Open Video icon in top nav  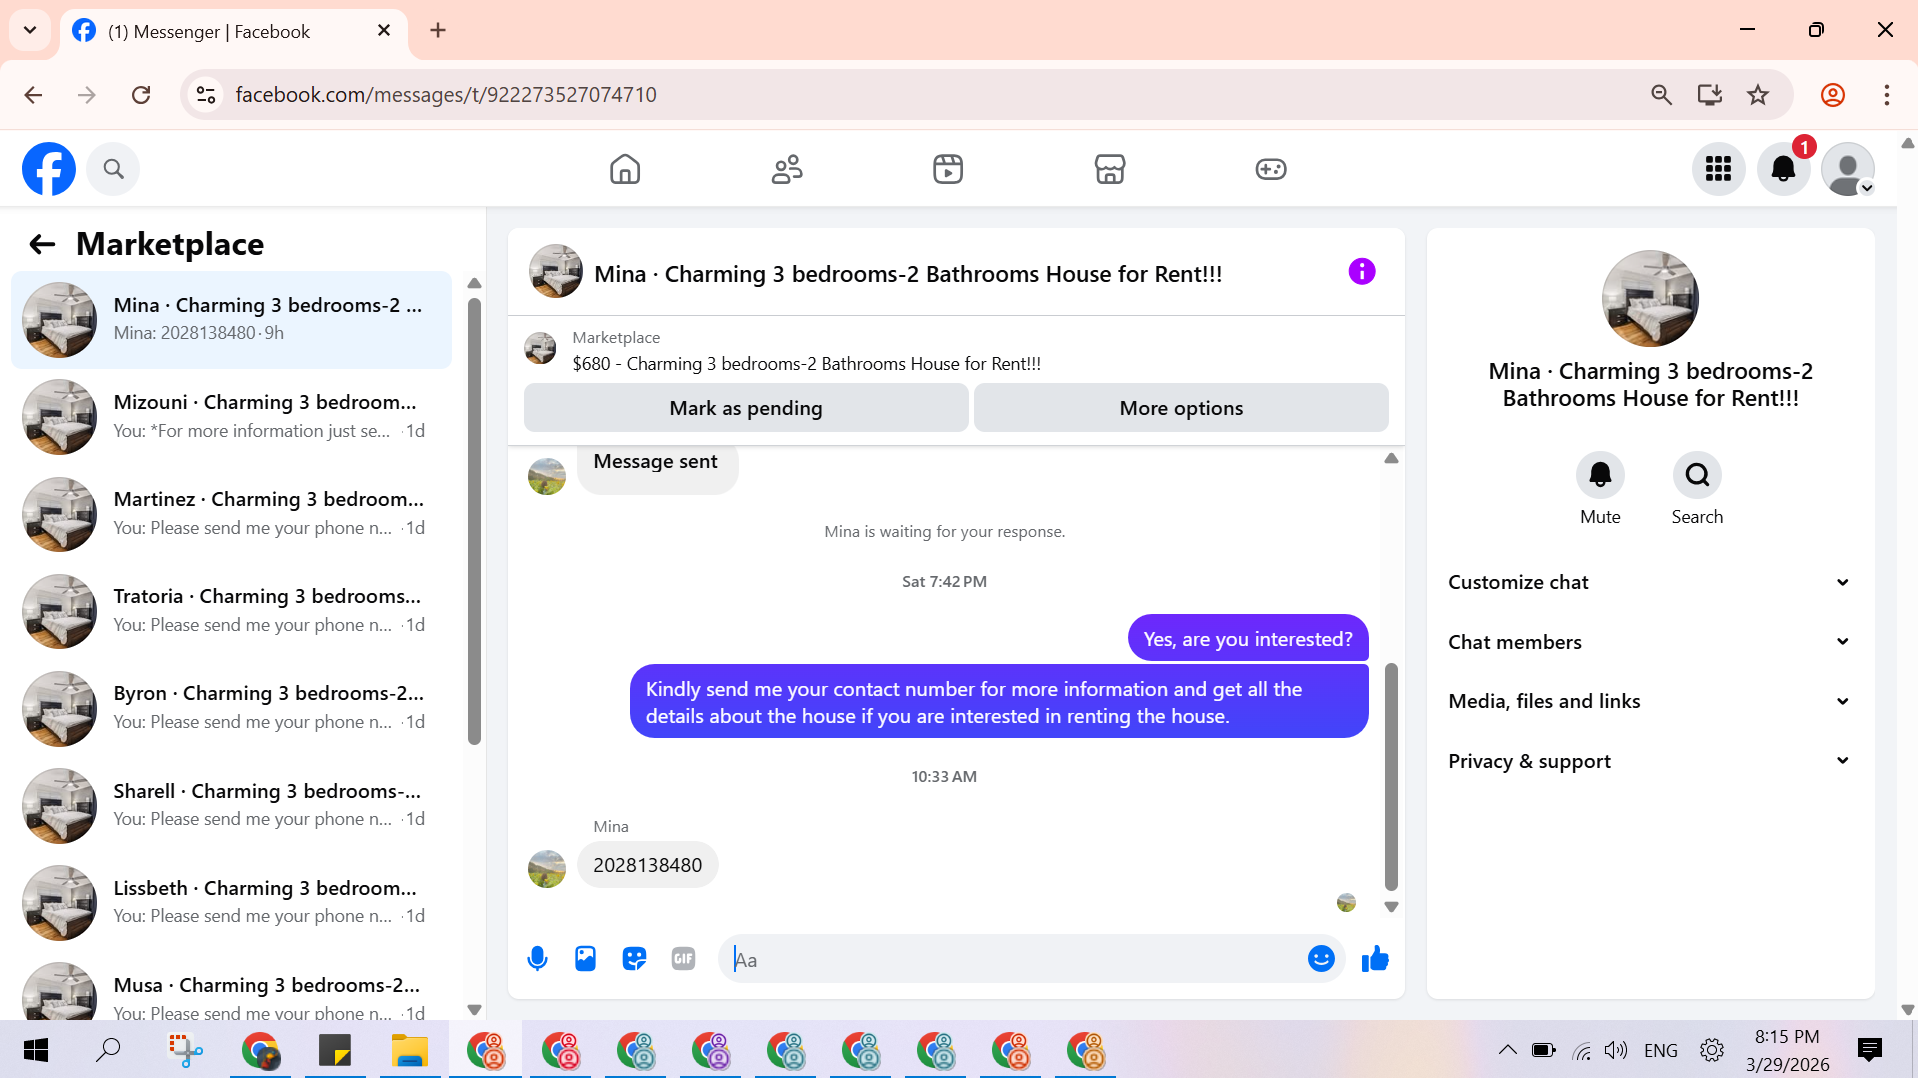(948, 169)
